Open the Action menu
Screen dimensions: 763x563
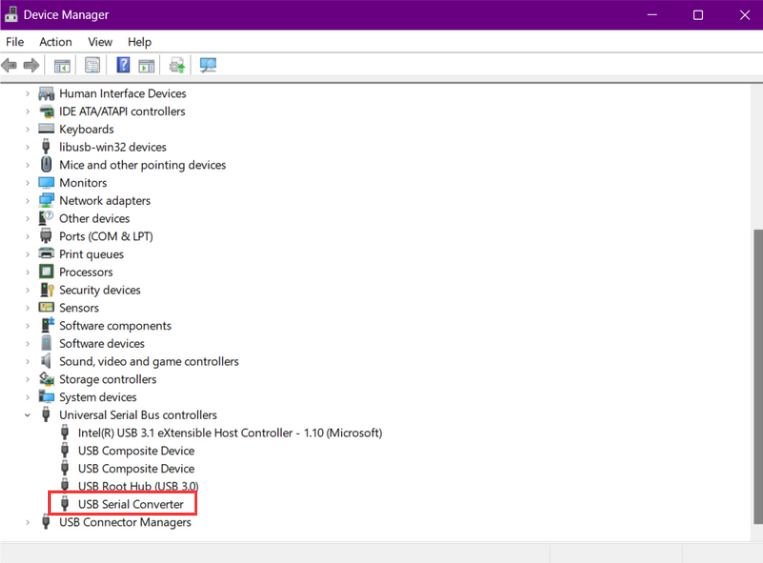55,42
